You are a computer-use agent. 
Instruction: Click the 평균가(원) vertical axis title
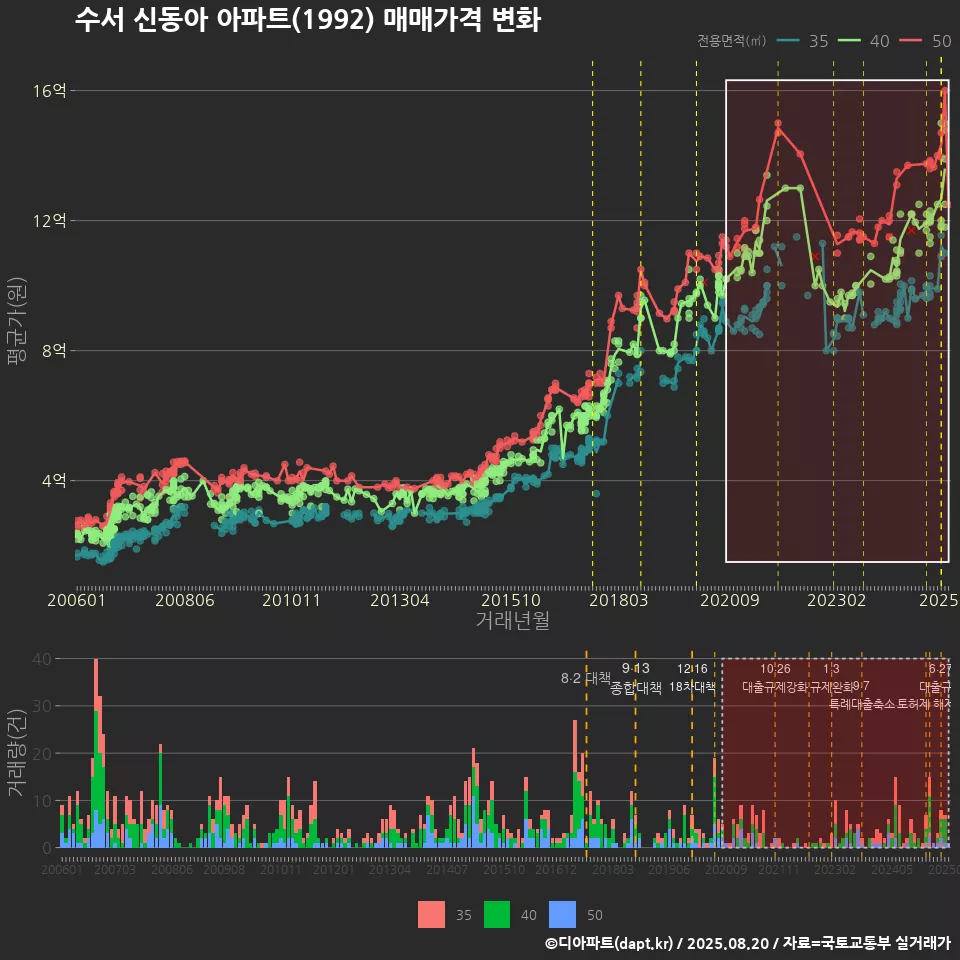coord(17,321)
